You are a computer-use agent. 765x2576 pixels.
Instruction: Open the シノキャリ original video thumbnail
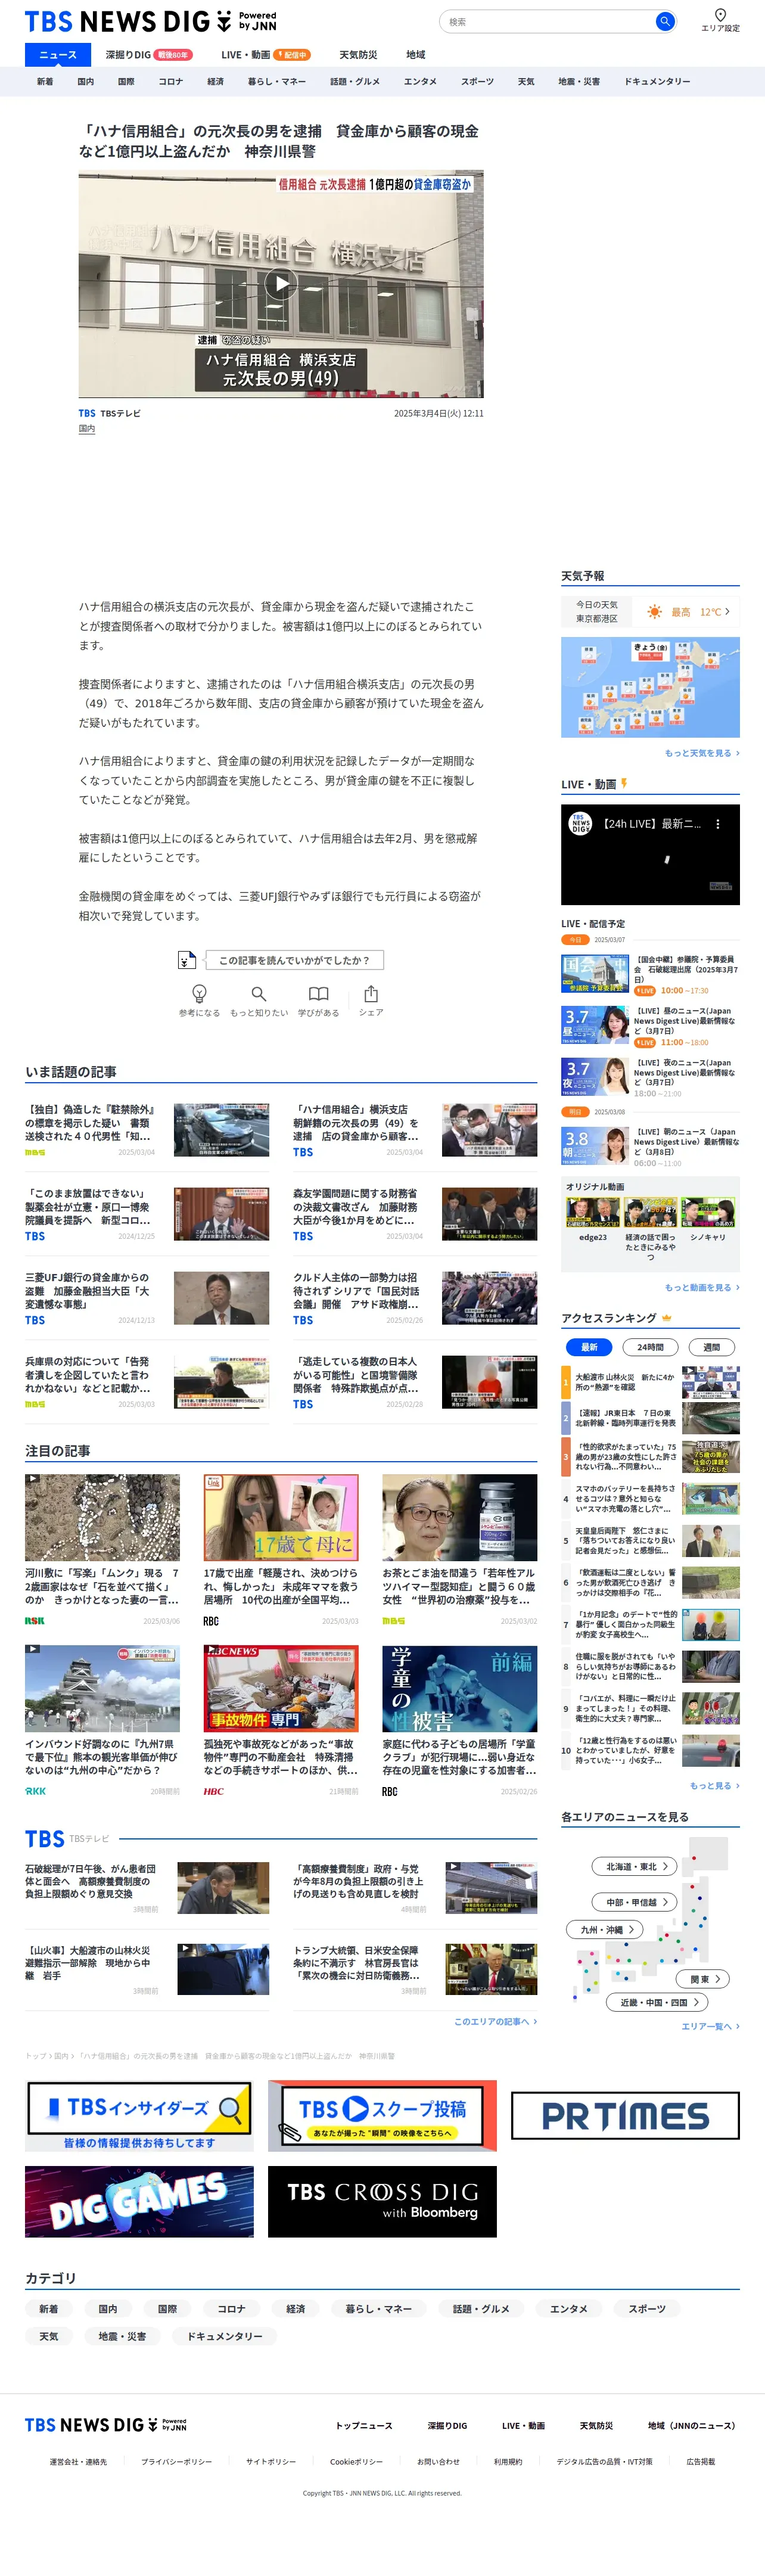pos(708,1212)
